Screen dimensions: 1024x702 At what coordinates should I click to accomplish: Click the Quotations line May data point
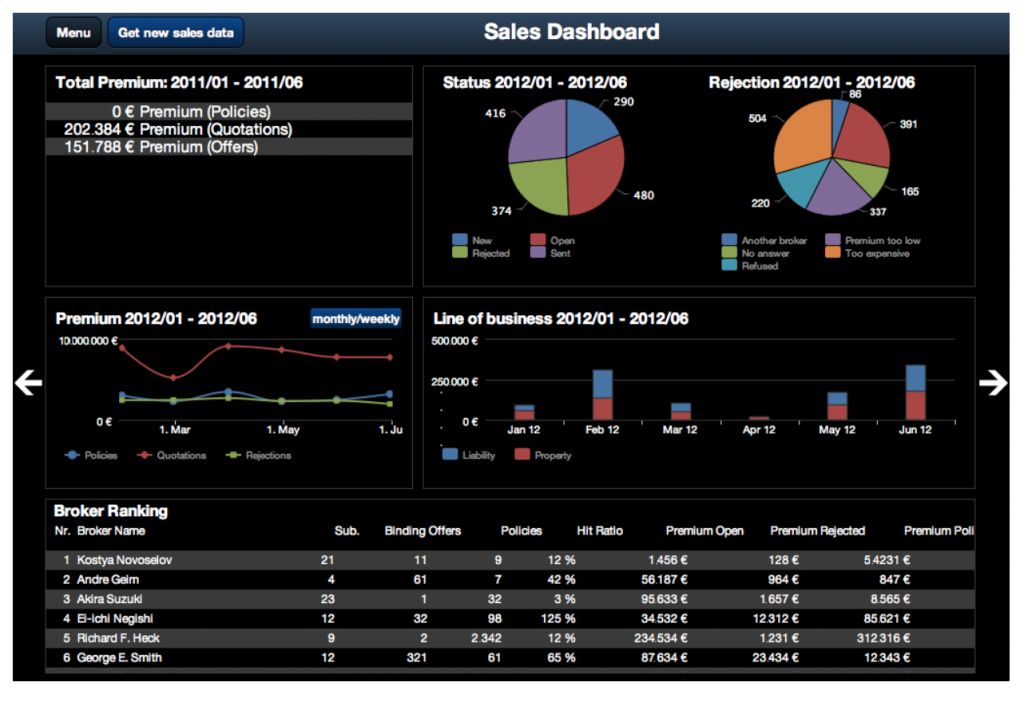pos(282,350)
